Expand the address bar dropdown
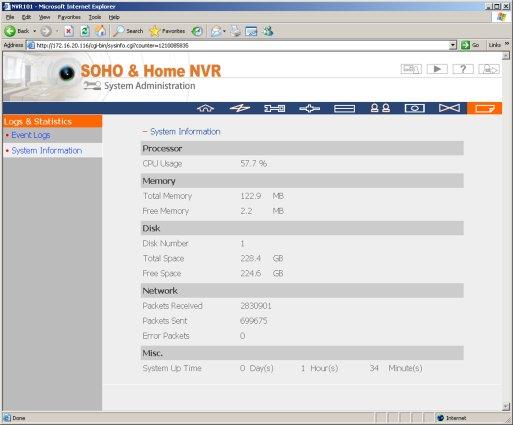This screenshot has width=513, height=425. (x=452, y=45)
